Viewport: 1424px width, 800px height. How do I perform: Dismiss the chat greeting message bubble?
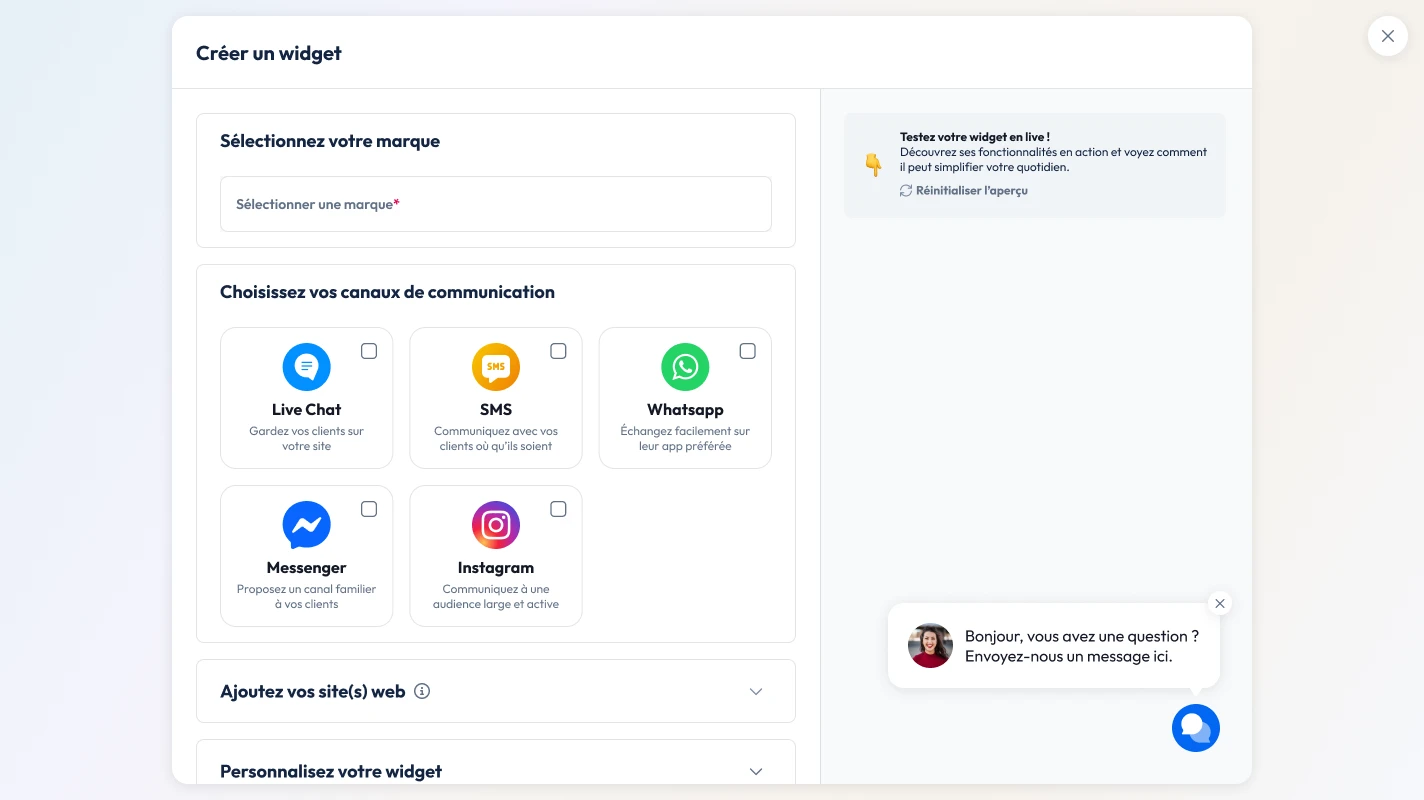coord(1219,603)
